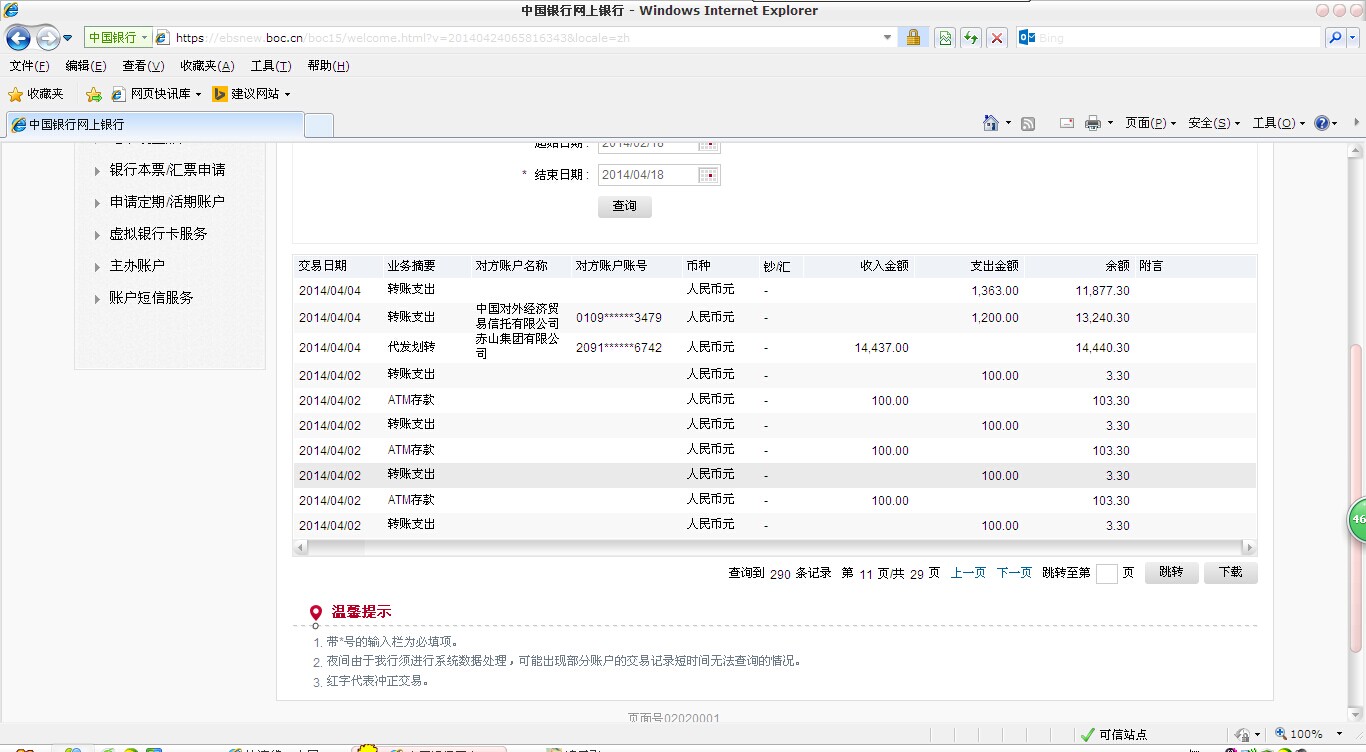The height and width of the screenshot is (752, 1366).
Task: Click the 收藏夹 favorites star button
Action: (36, 94)
